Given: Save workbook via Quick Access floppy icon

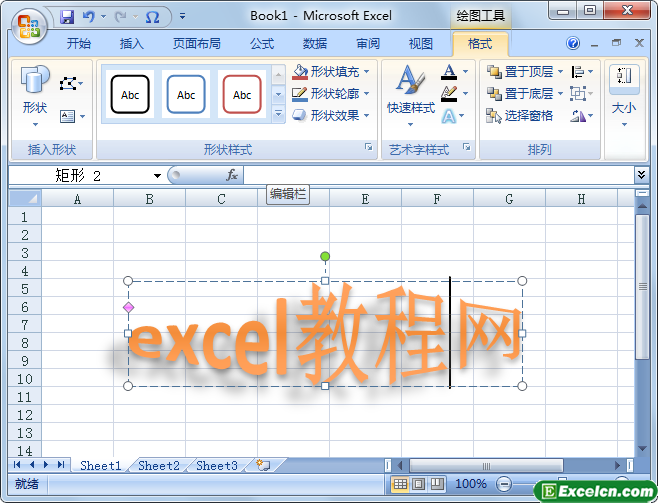Looking at the screenshot, I should point(67,17).
